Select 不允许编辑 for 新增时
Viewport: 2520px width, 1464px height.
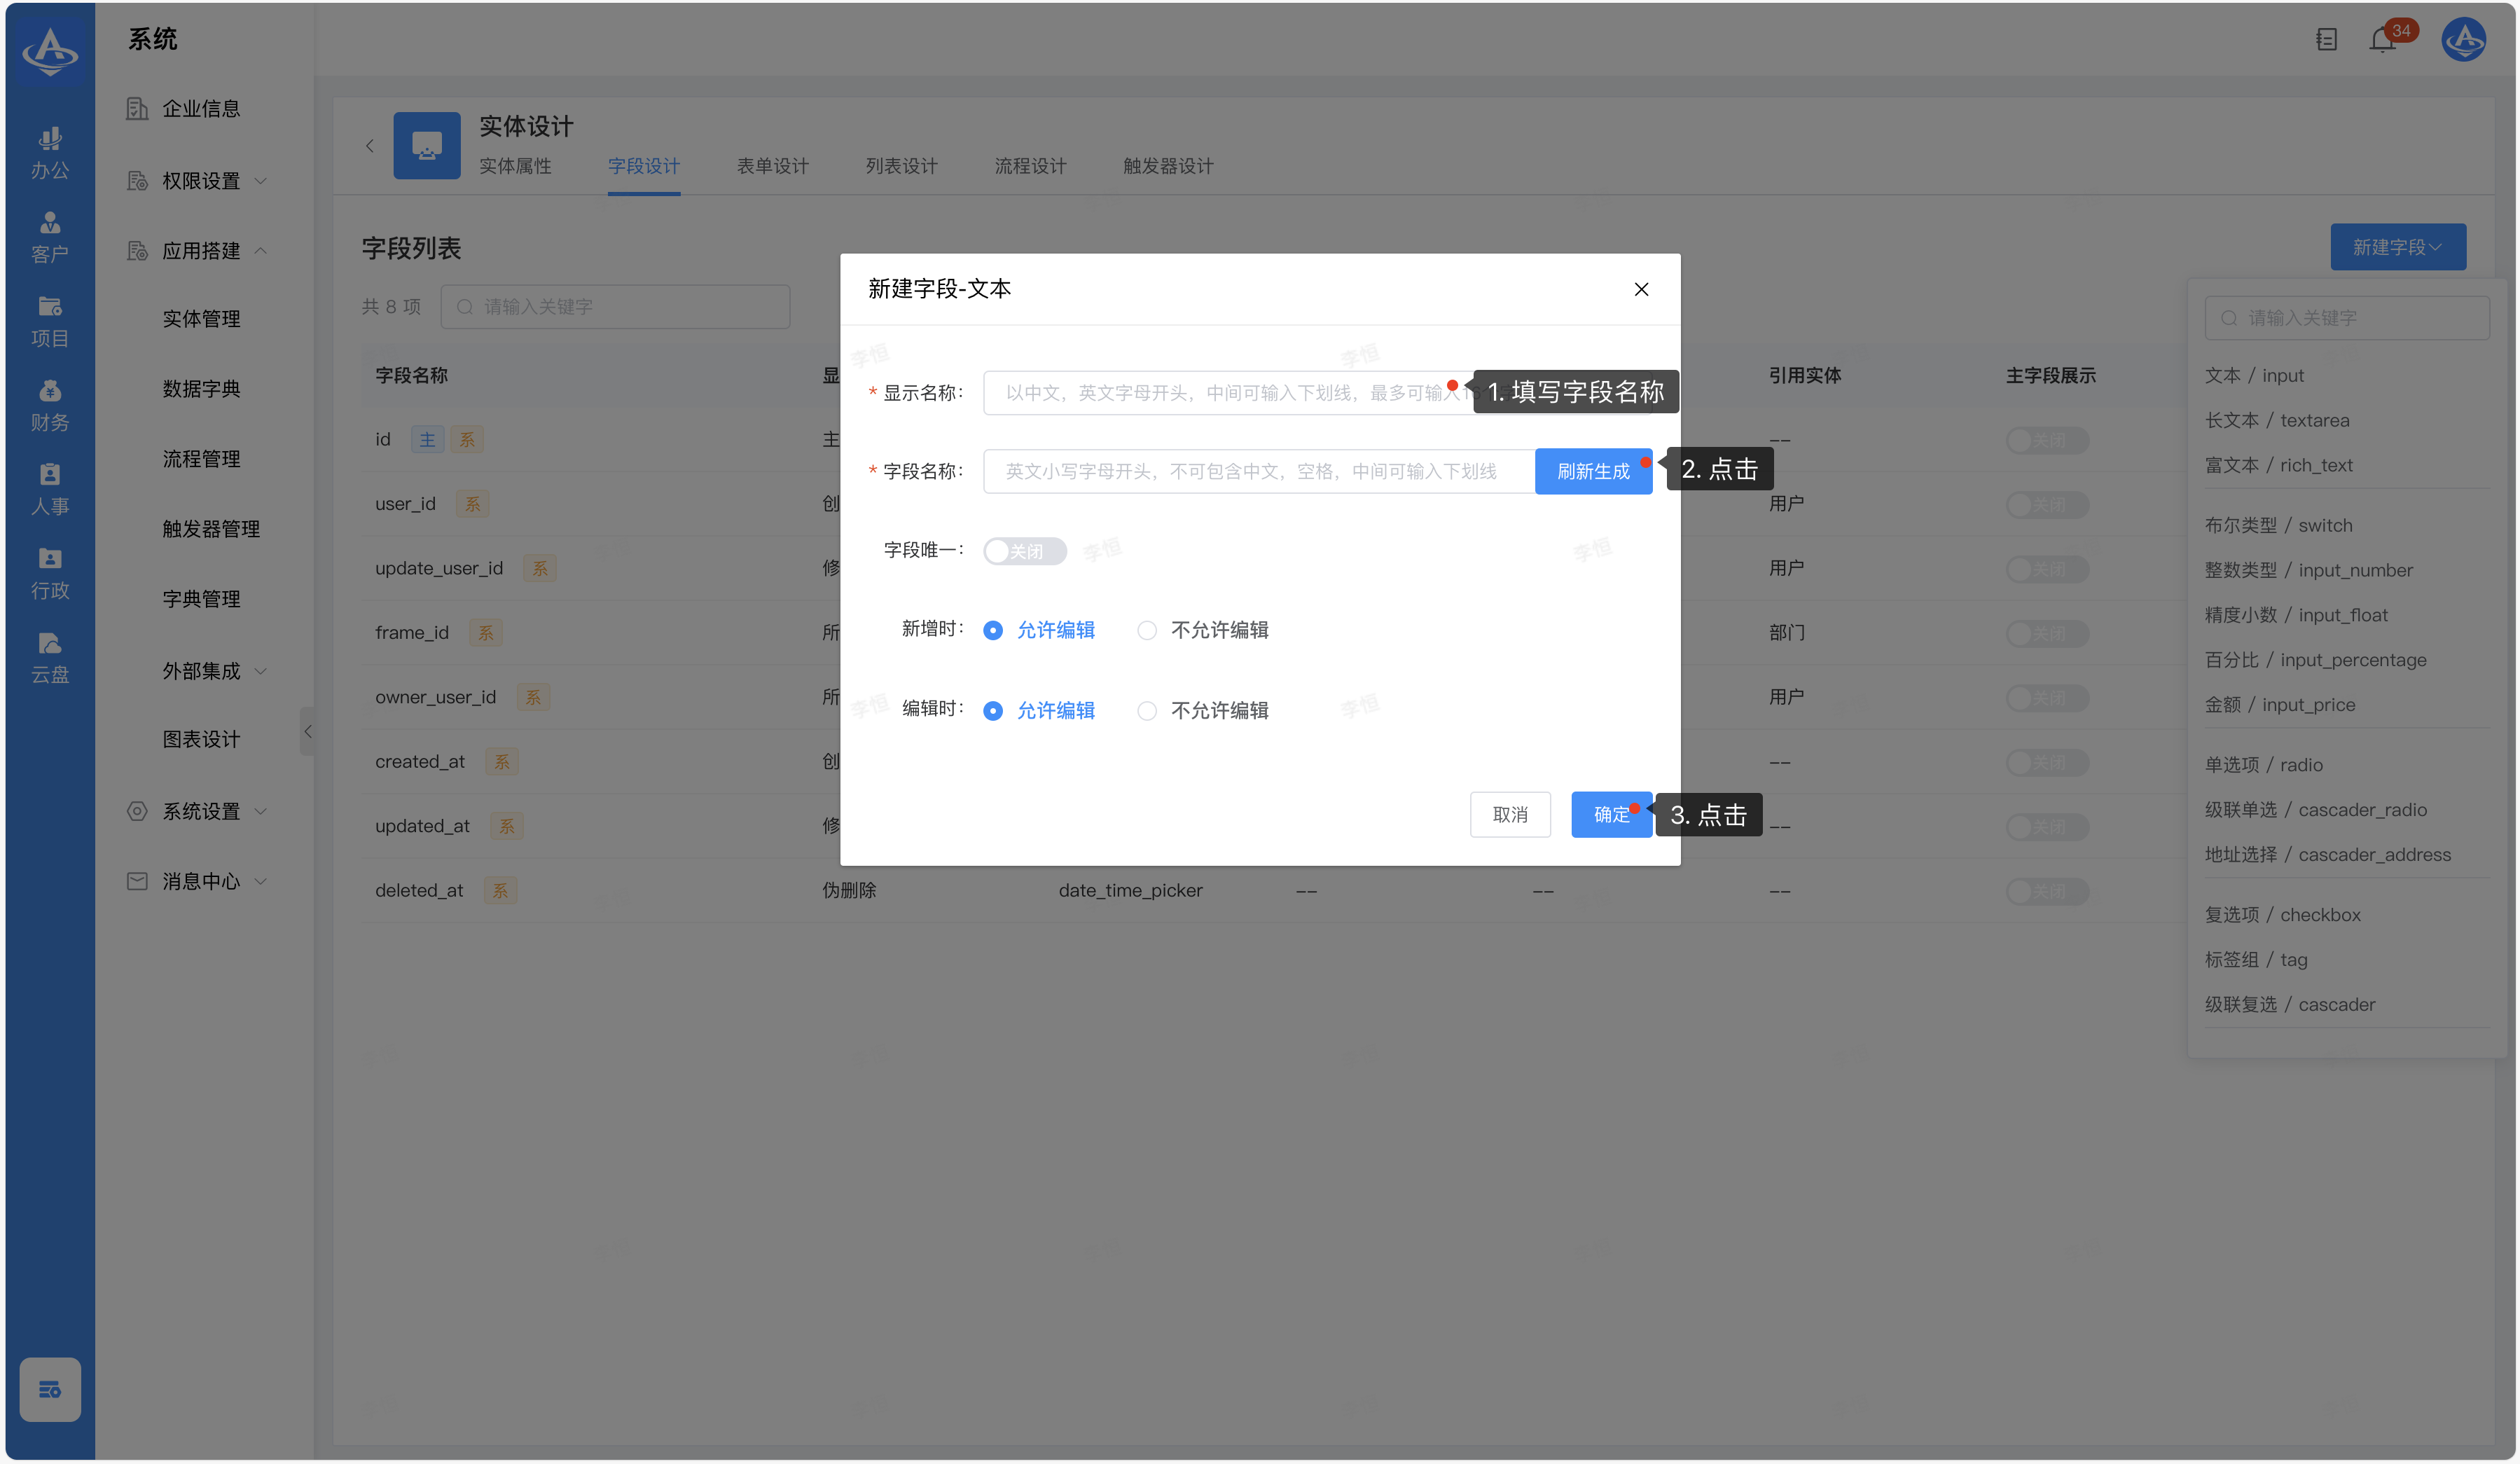pyautogui.click(x=1147, y=630)
